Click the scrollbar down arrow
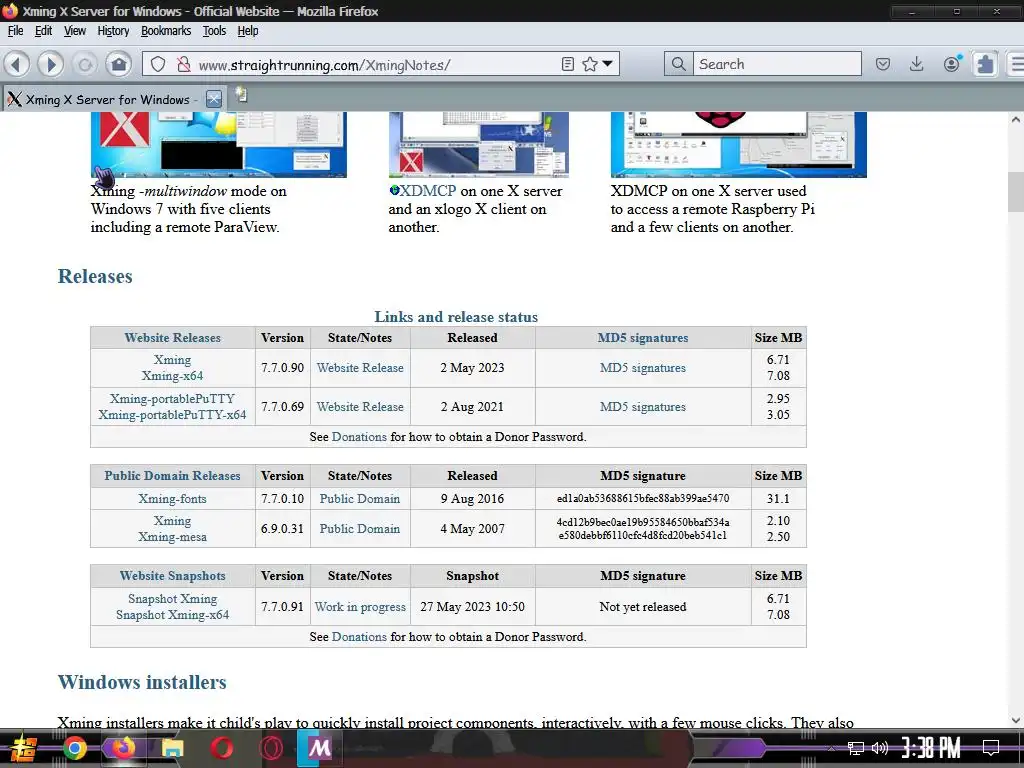Viewport: 1024px width, 768px height. 1016,720
